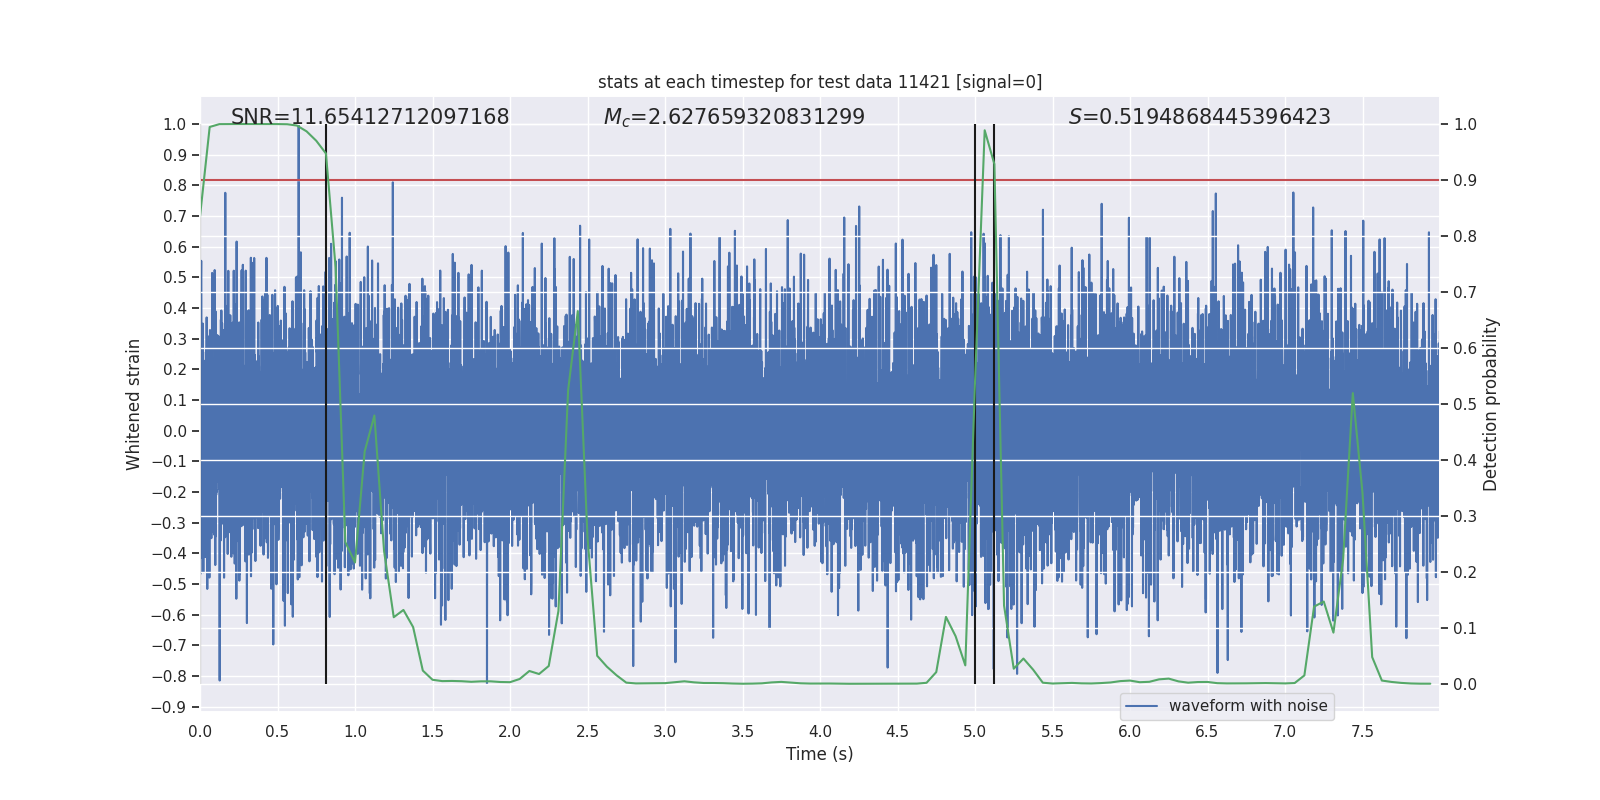Click the x-axis tick label 7.5

pos(1362,731)
